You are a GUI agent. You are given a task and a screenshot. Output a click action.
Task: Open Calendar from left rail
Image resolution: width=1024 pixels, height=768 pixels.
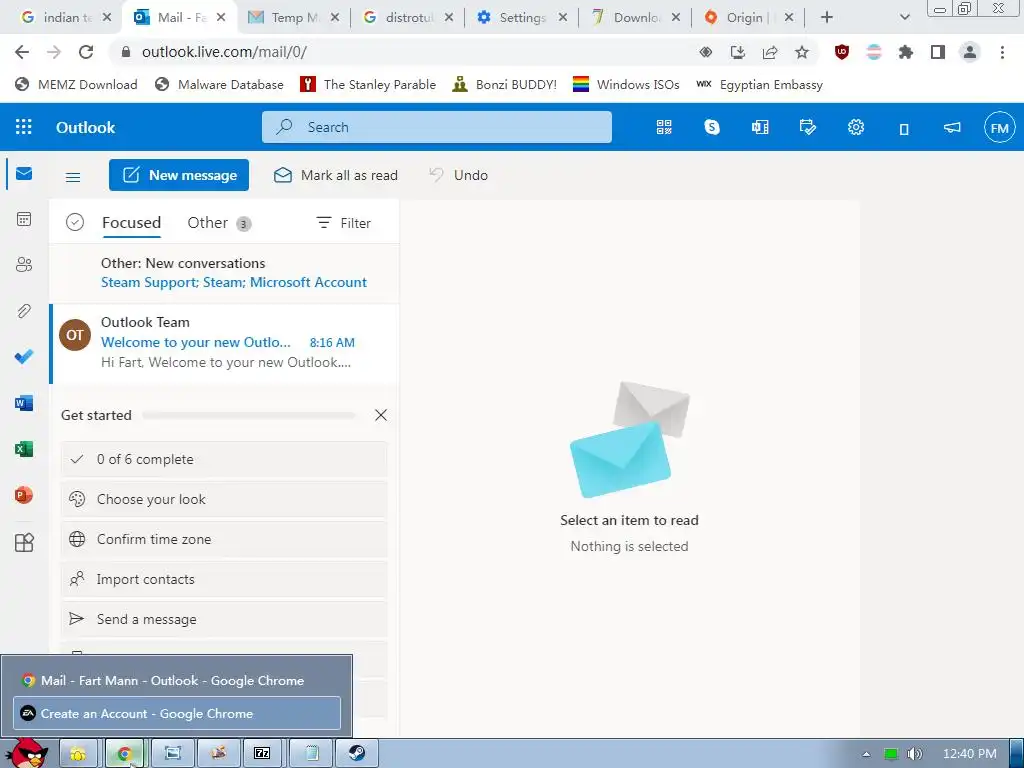click(24, 219)
